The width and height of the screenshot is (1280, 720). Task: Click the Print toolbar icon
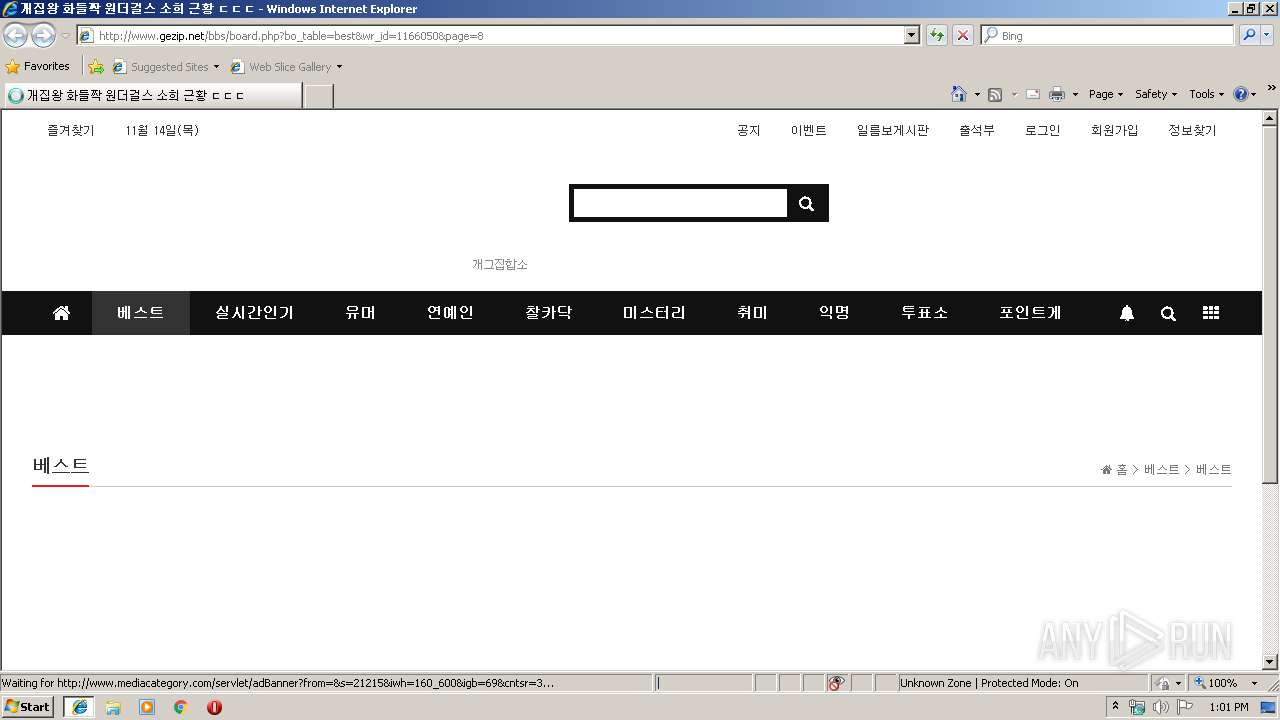(x=1057, y=94)
